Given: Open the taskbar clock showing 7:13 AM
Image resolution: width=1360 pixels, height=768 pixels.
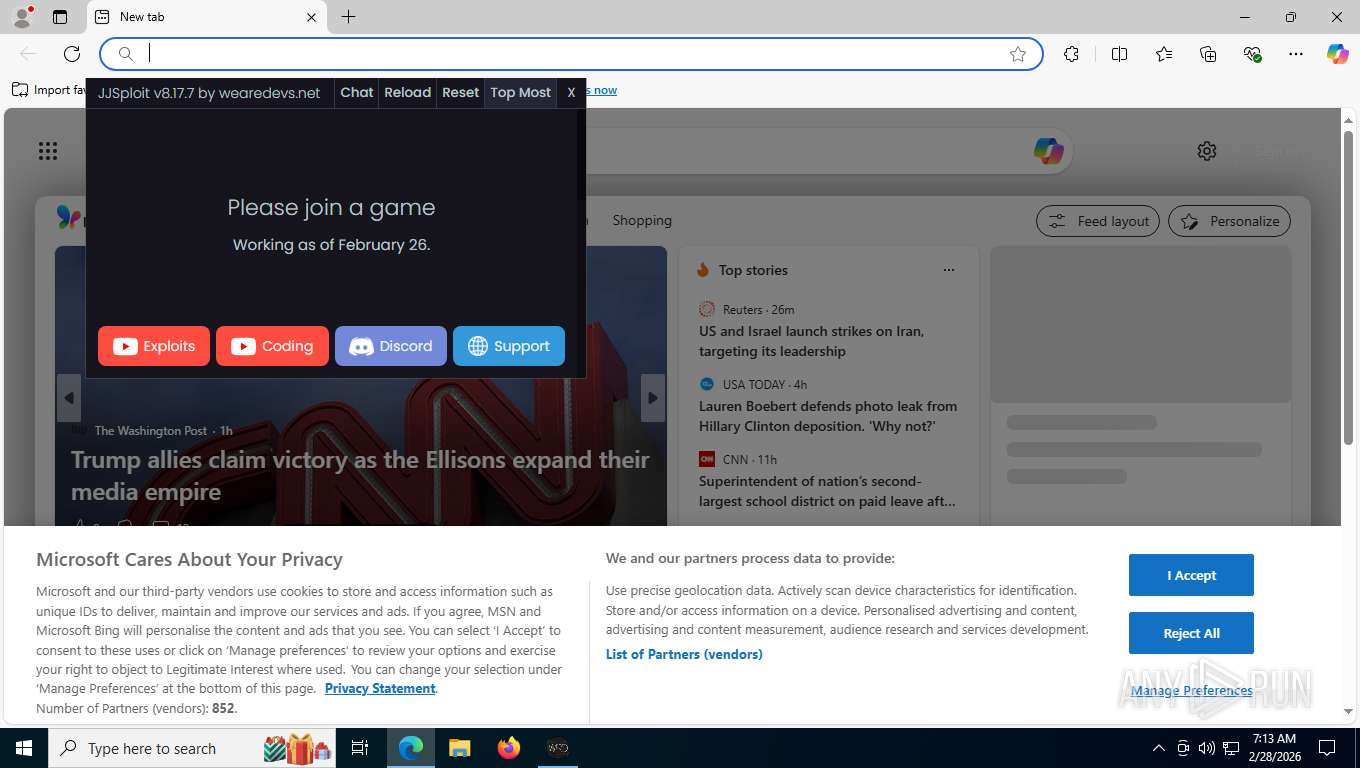Looking at the screenshot, I should pyautogui.click(x=1274, y=748).
